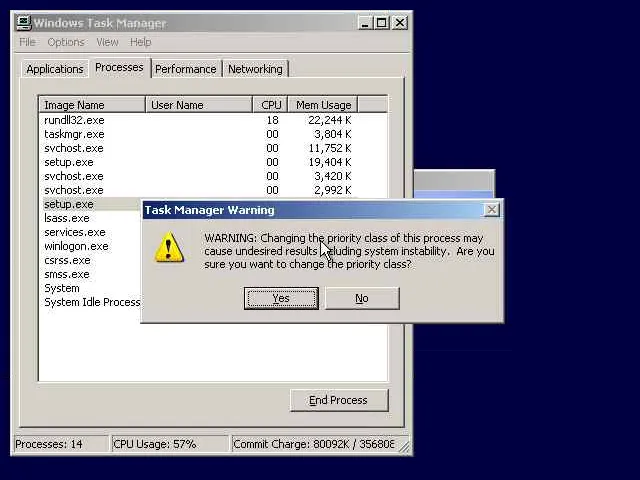Click the yellow warning triangle icon
This screenshot has width=640, height=480.
169,247
